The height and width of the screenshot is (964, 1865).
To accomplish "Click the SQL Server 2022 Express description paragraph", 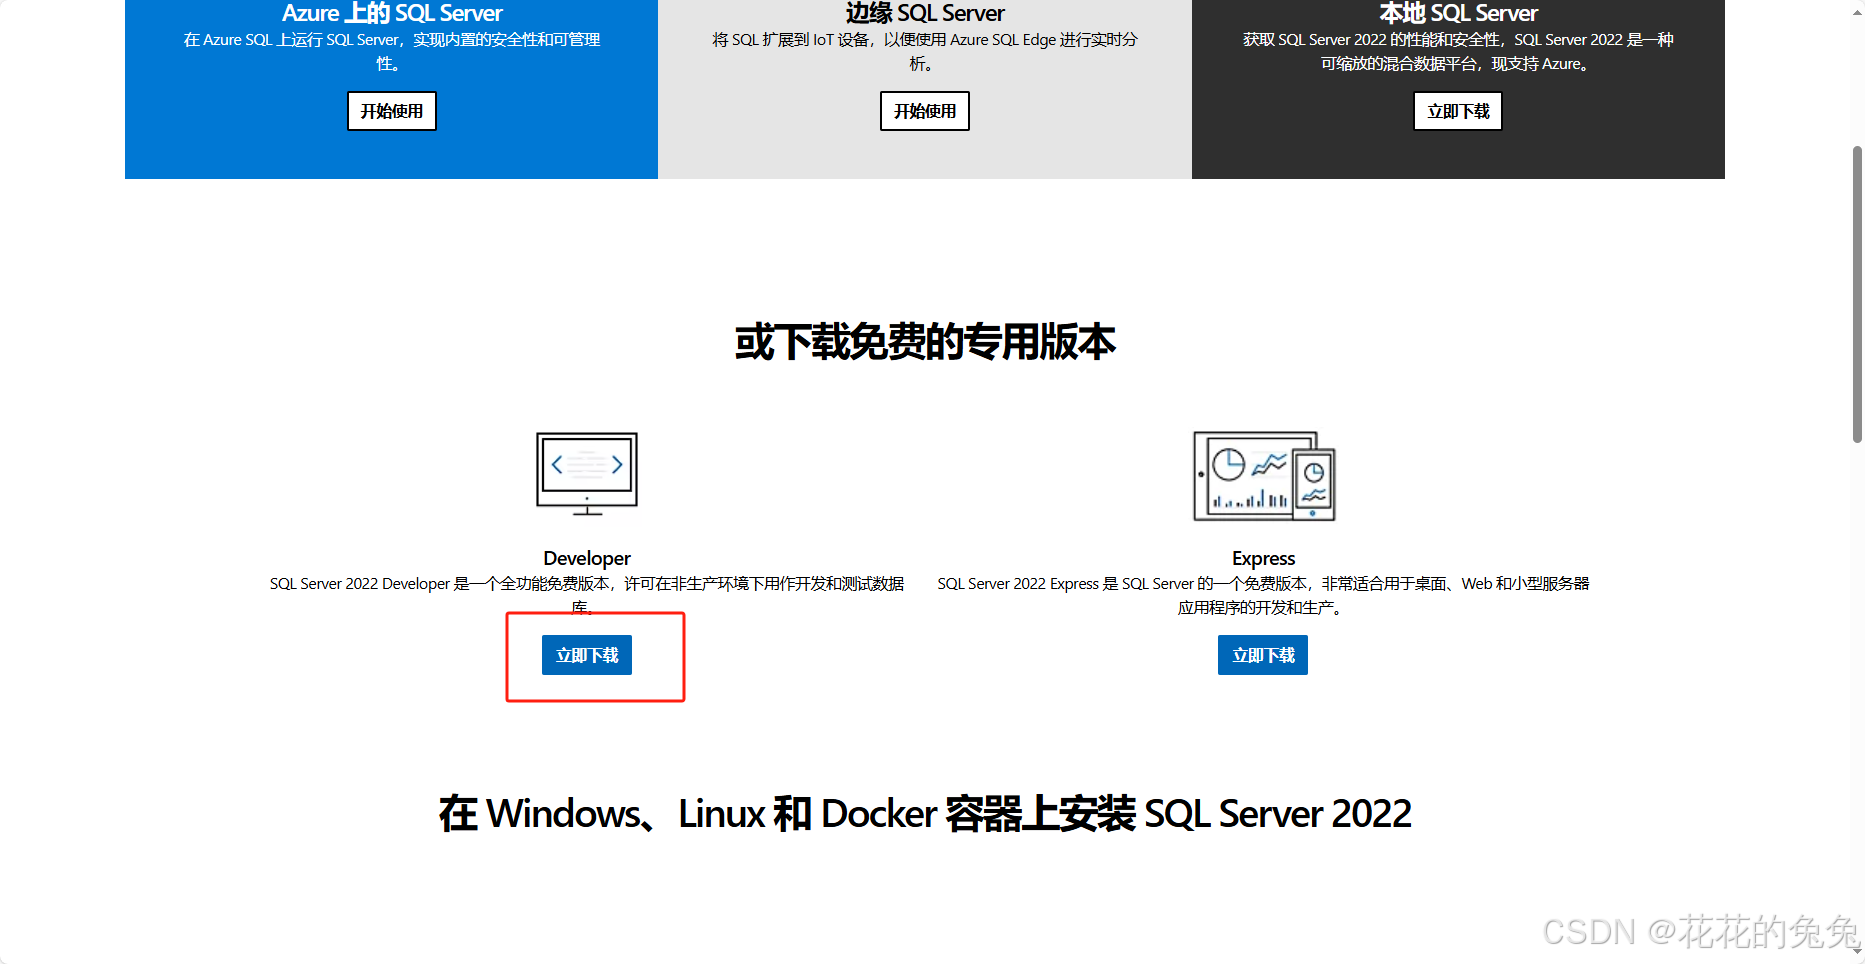I will coord(1263,595).
